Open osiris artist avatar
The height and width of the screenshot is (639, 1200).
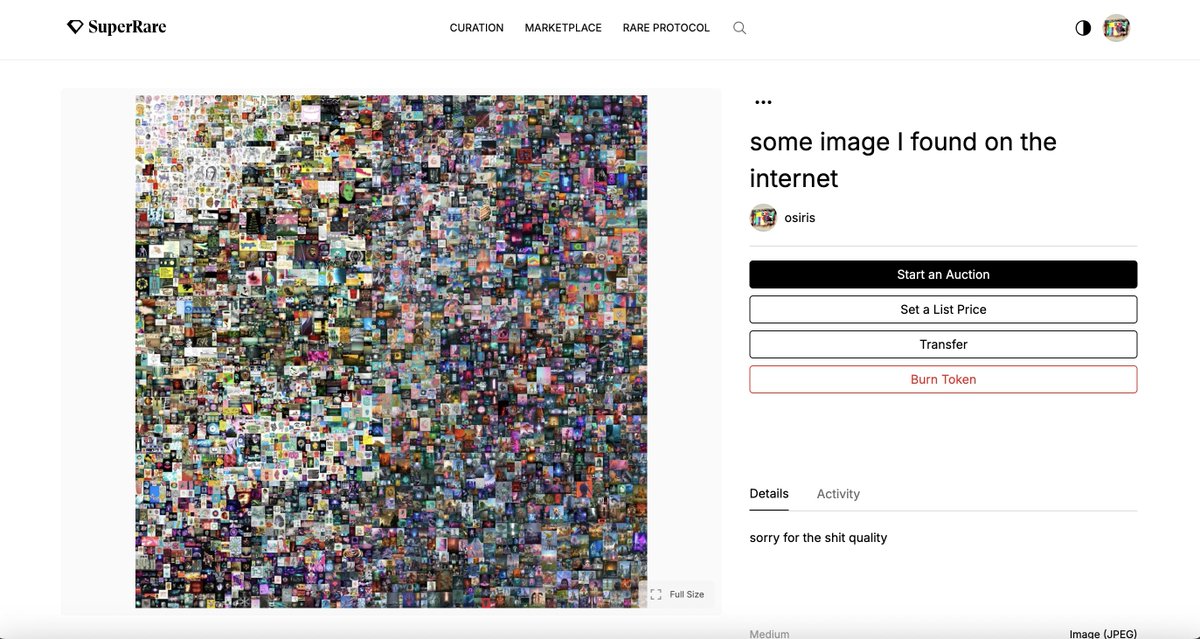(763, 217)
